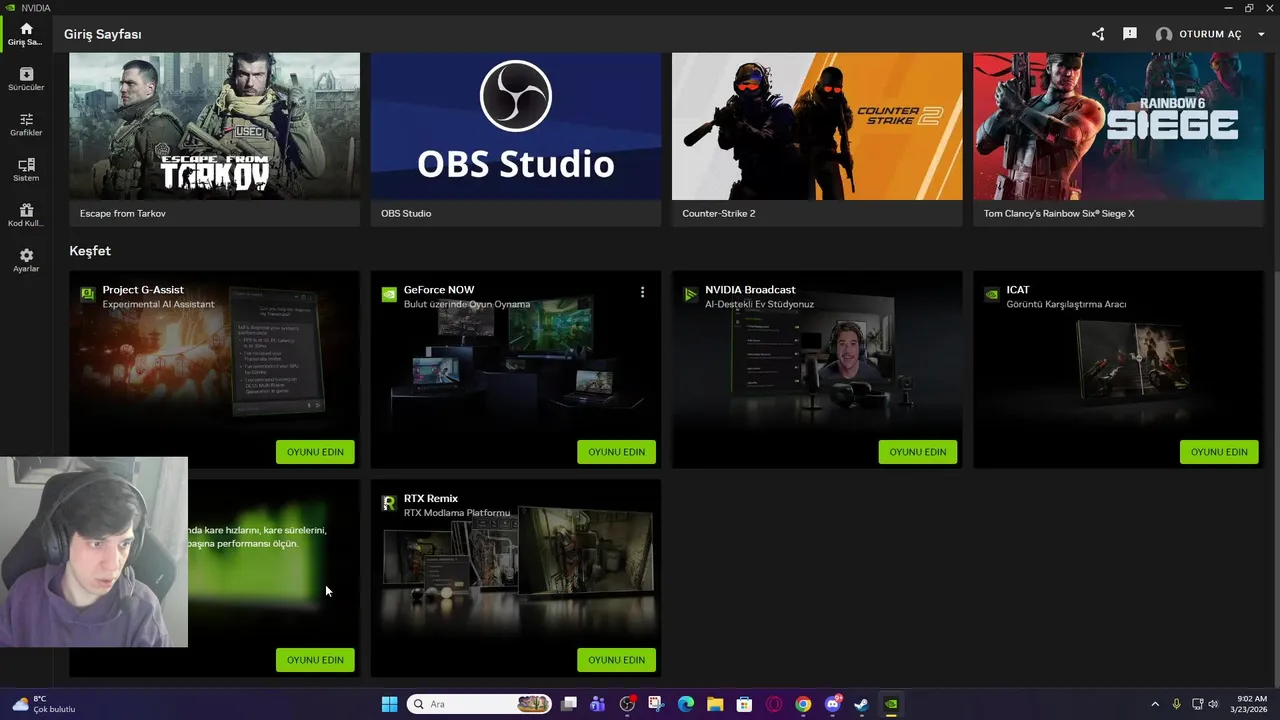Click the feedback notification icon in header

[1130, 34]
